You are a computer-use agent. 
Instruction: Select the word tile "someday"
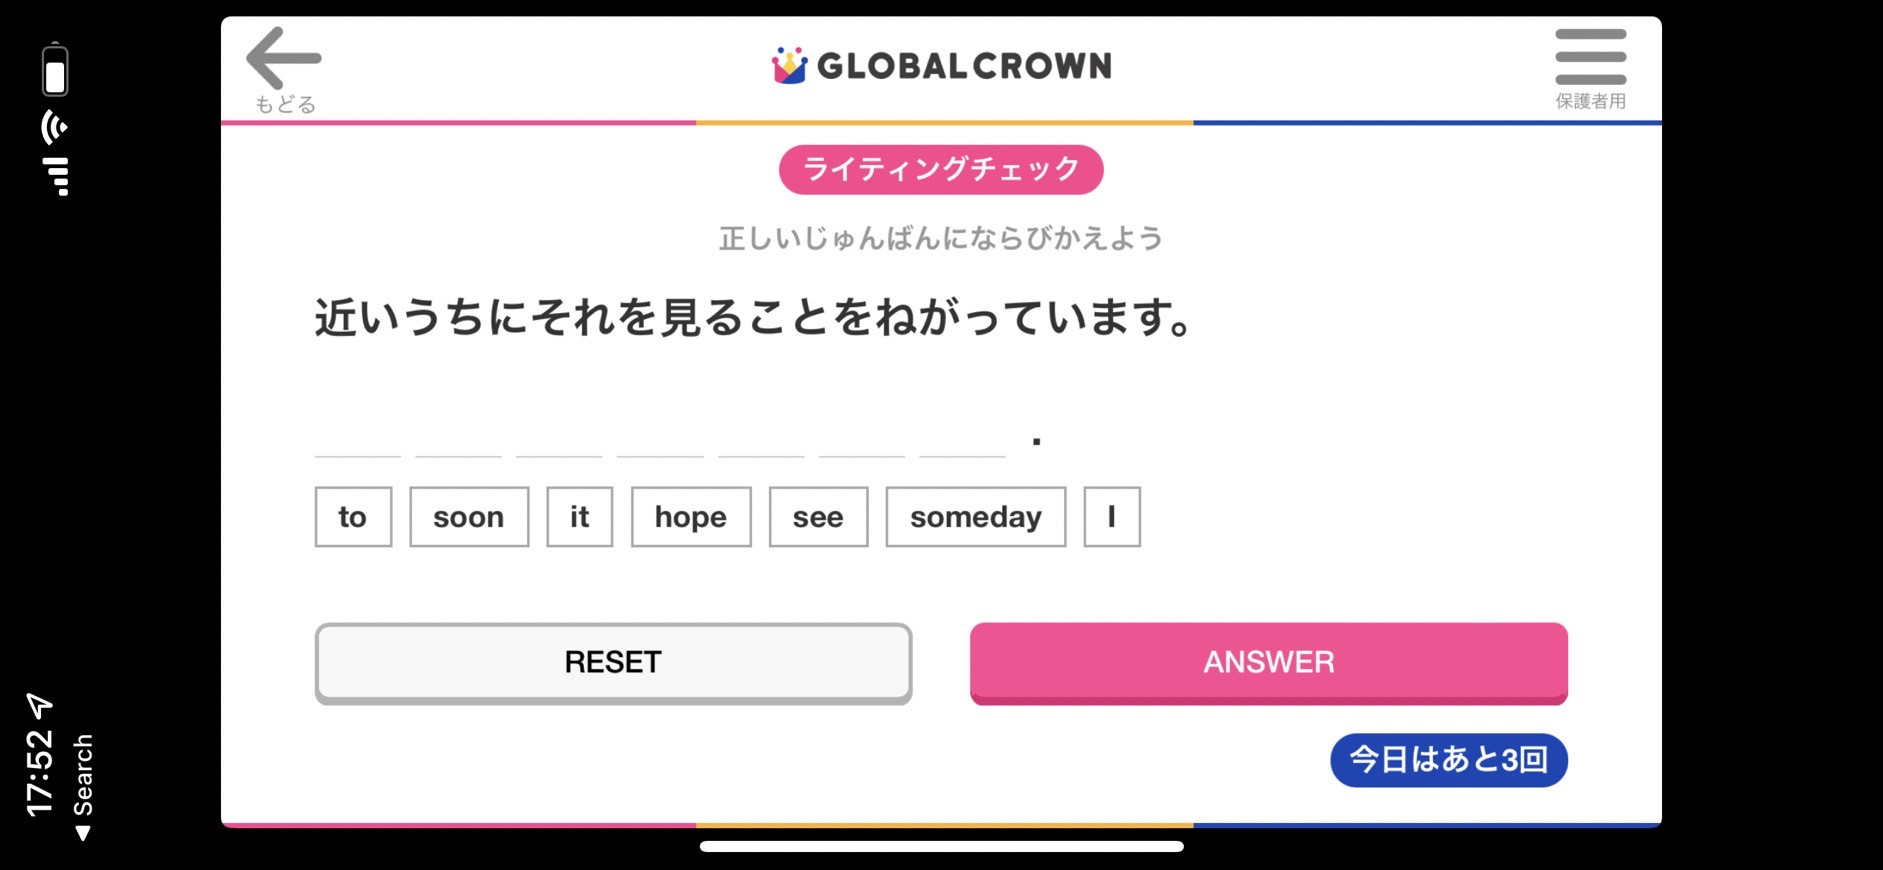(x=976, y=517)
